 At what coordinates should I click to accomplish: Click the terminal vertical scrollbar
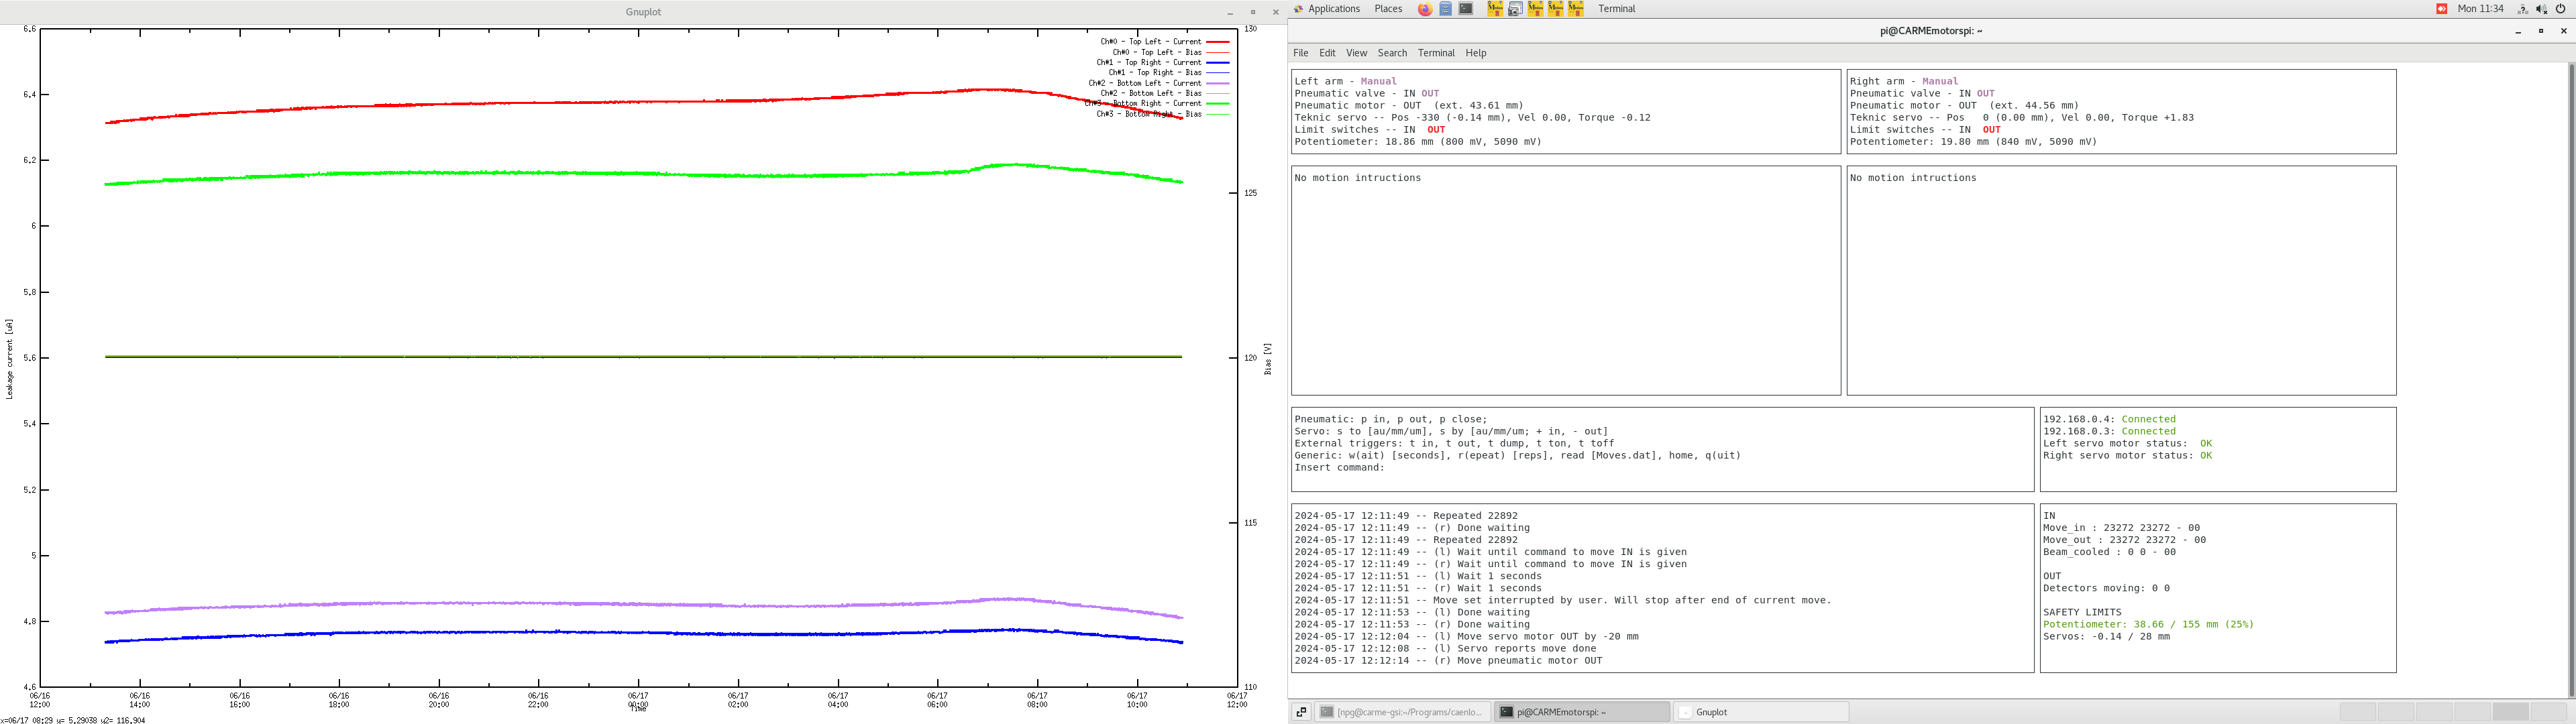pyautogui.click(x=2571, y=380)
